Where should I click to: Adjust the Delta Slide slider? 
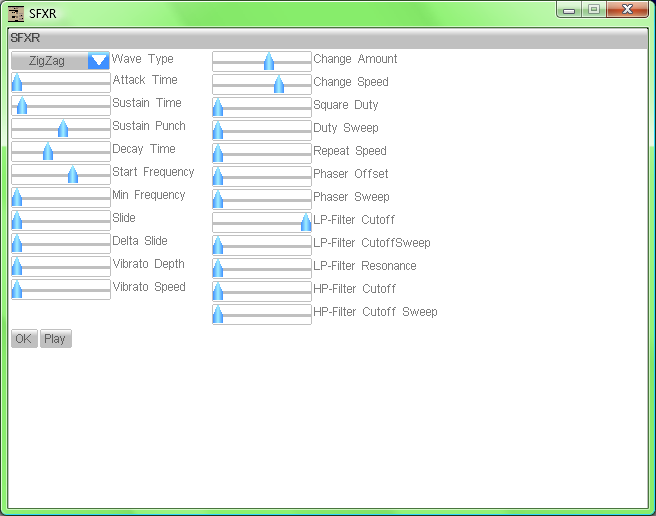[x=61, y=244]
